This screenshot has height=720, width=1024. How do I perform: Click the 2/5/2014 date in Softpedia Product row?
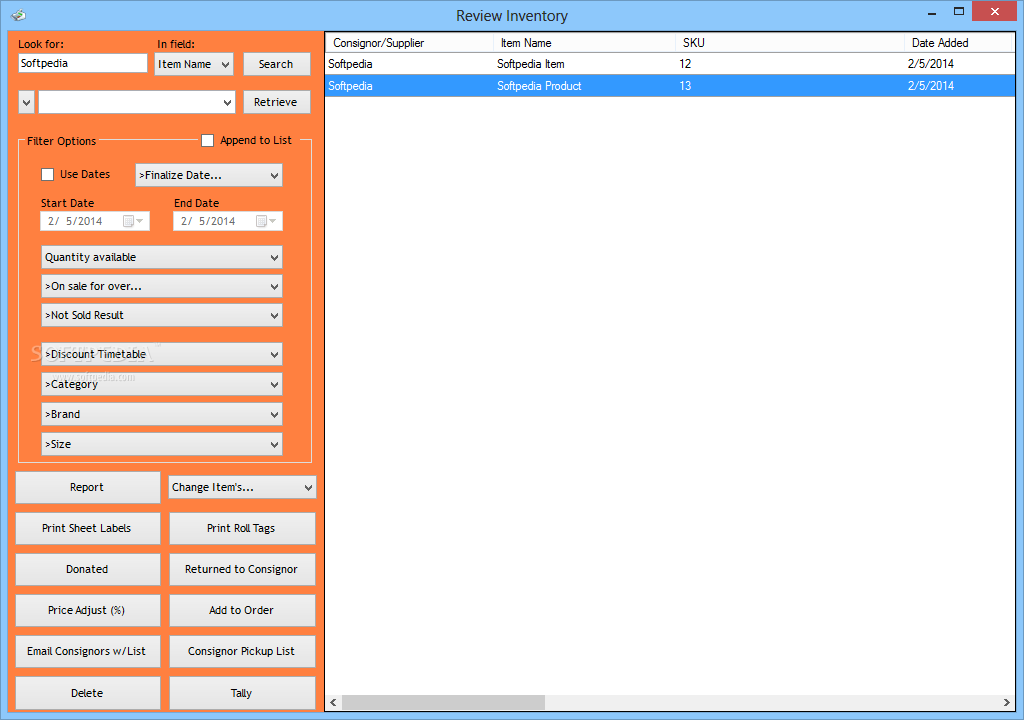coord(931,86)
